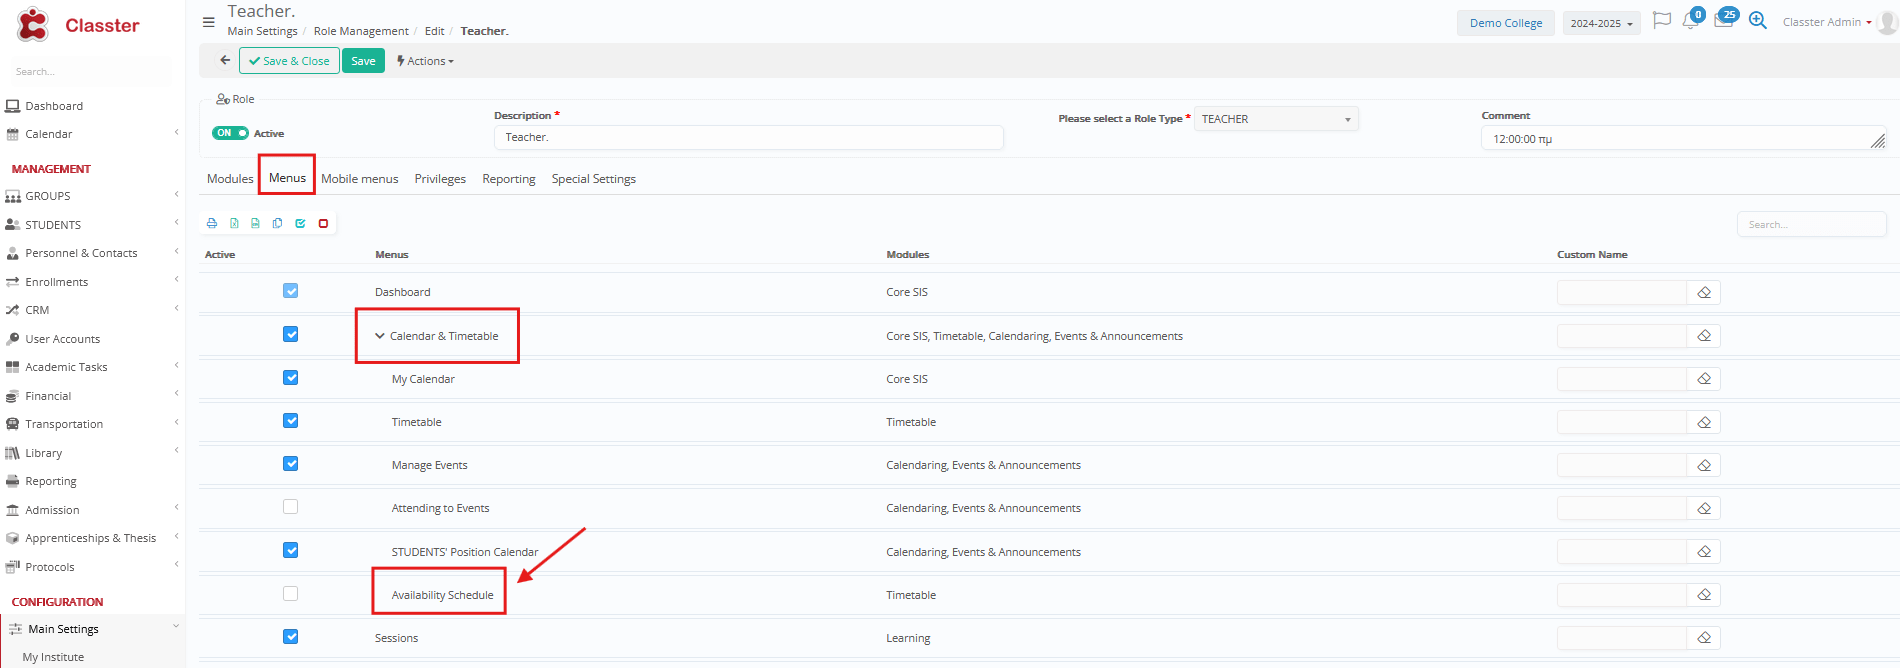Click the red deselect-all square icon
This screenshot has width=1900, height=668.
click(323, 223)
